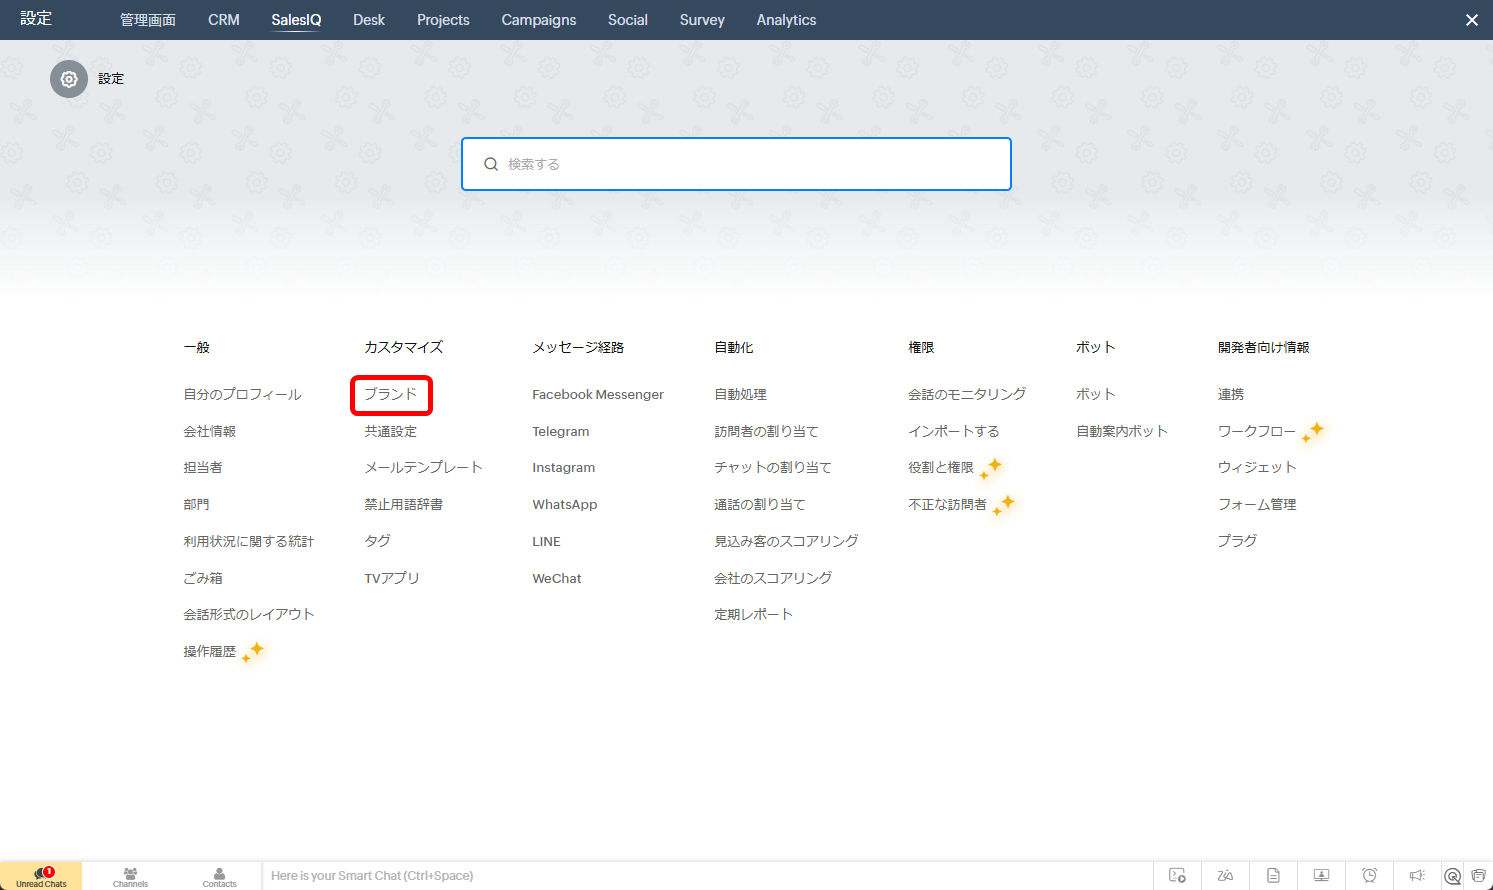The width and height of the screenshot is (1493, 890).
Task: Open 定期レポート
Action: pyautogui.click(x=754, y=614)
